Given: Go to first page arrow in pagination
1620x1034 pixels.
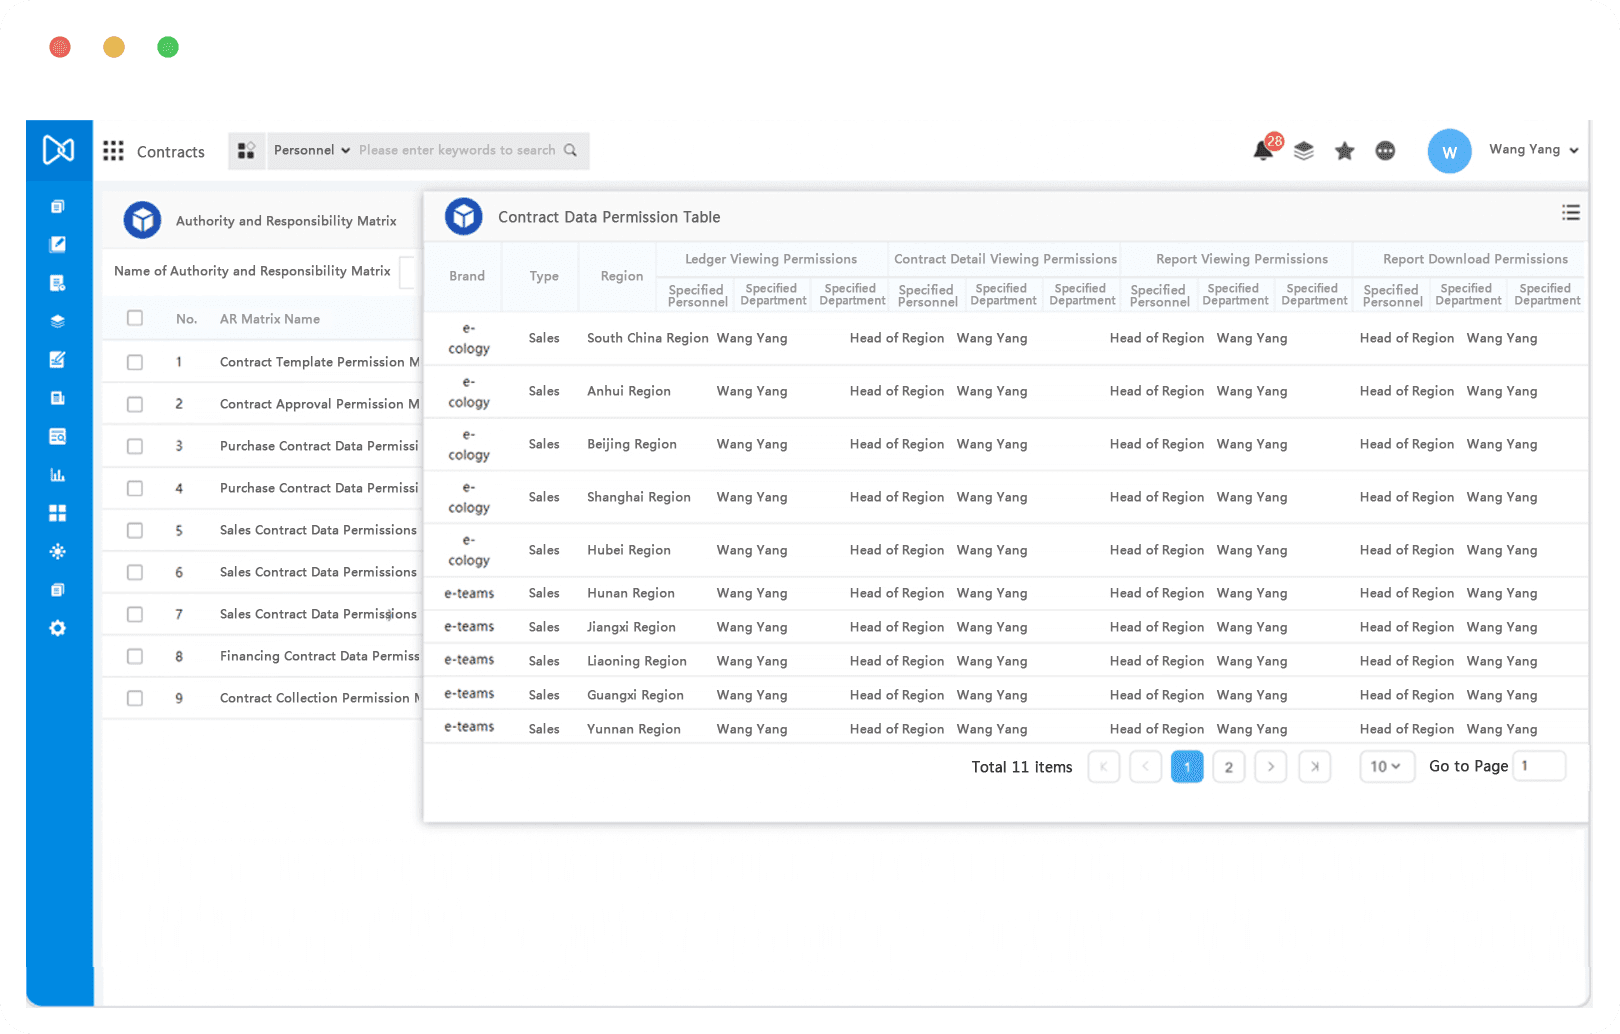Looking at the screenshot, I should (x=1104, y=767).
